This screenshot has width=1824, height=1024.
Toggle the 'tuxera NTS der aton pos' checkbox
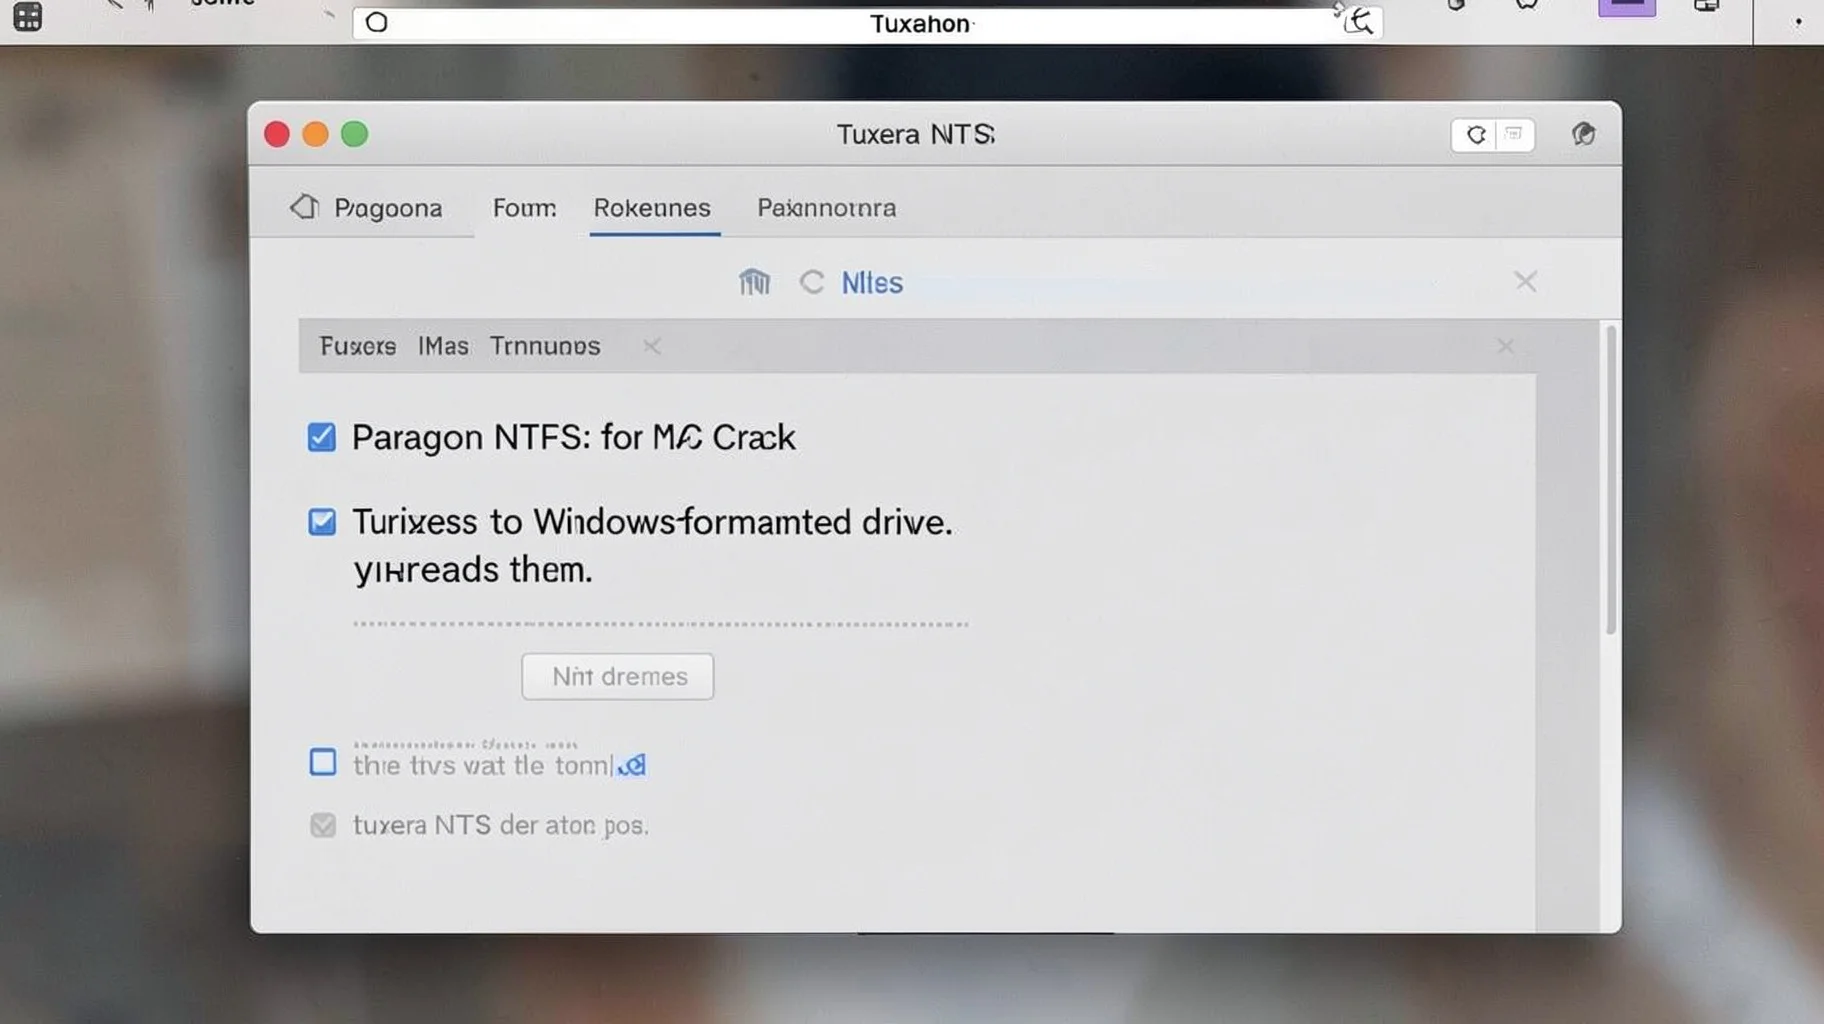pyautogui.click(x=322, y=825)
